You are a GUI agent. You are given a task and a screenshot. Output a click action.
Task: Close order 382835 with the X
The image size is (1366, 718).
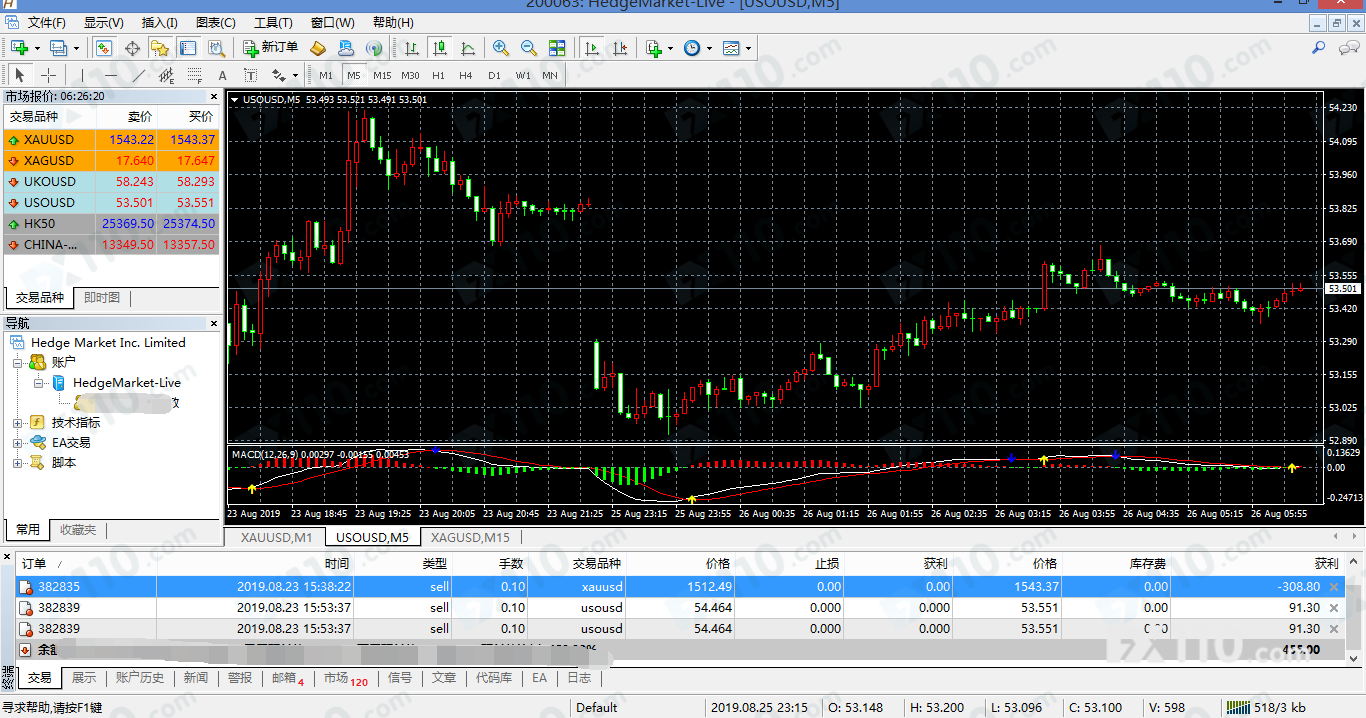tap(1333, 587)
